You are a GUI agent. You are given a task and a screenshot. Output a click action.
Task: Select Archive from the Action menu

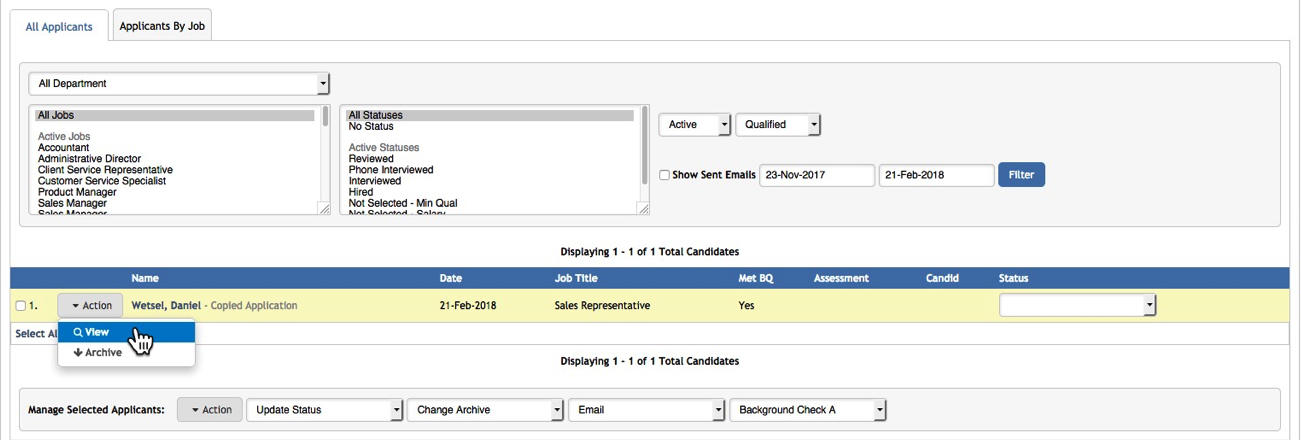[x=98, y=353]
